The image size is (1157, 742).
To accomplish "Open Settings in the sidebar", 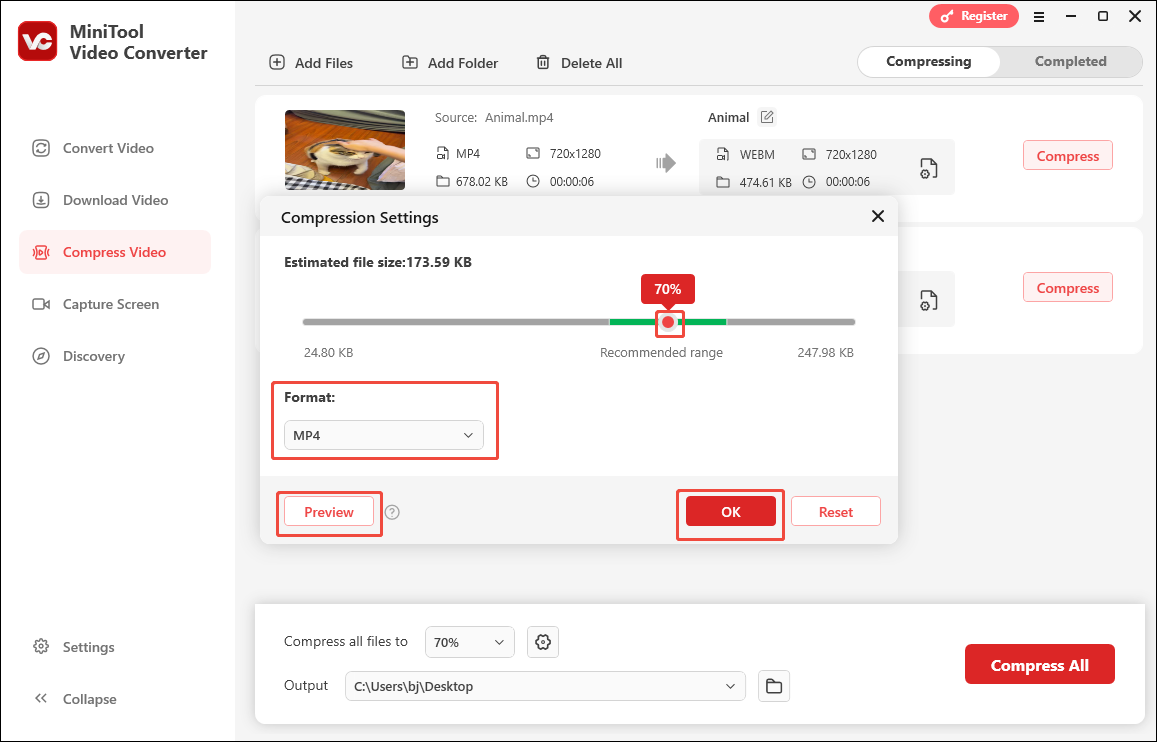I will (74, 647).
